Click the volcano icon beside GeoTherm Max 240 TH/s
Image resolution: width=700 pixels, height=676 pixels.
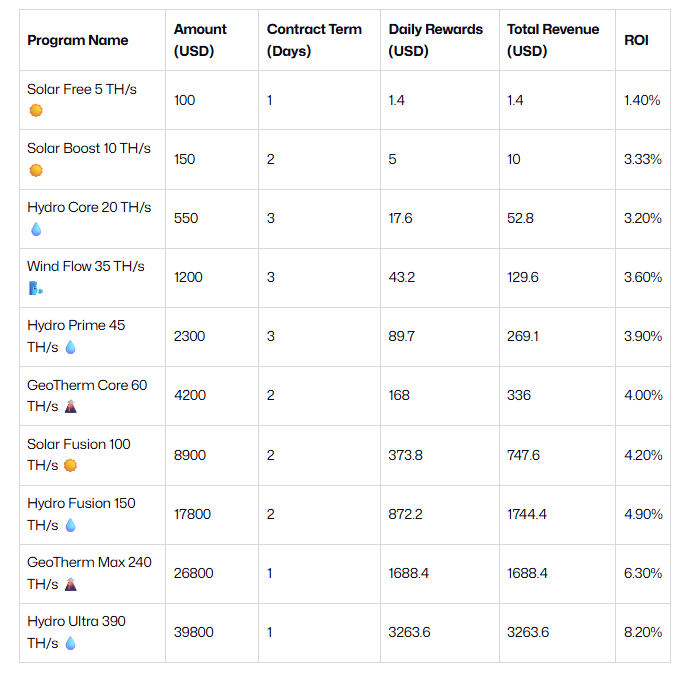[x=70, y=584]
